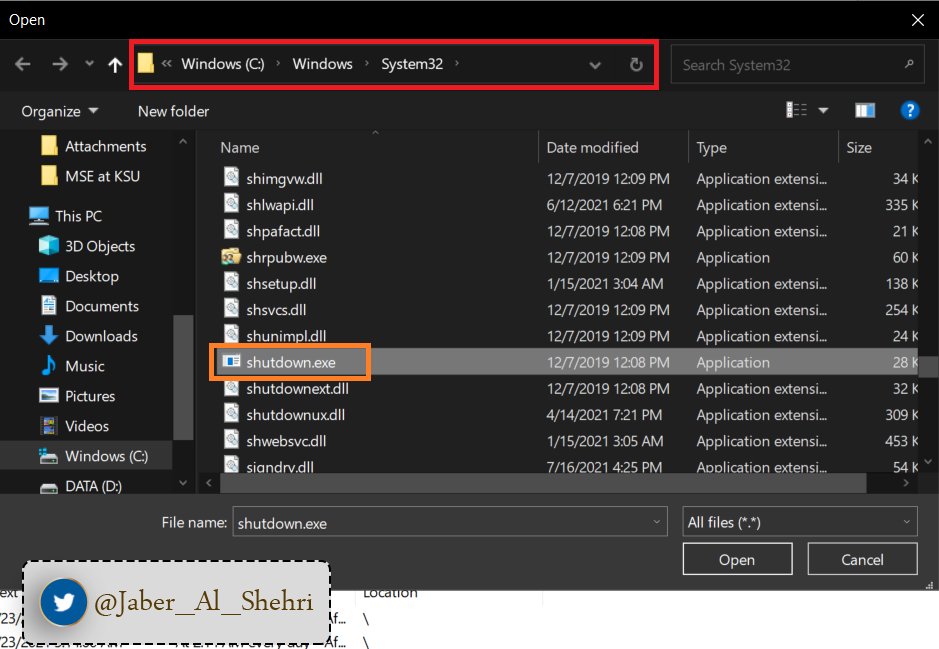The image size is (939, 649).
Task: Show the preview pane
Action: [865, 111]
